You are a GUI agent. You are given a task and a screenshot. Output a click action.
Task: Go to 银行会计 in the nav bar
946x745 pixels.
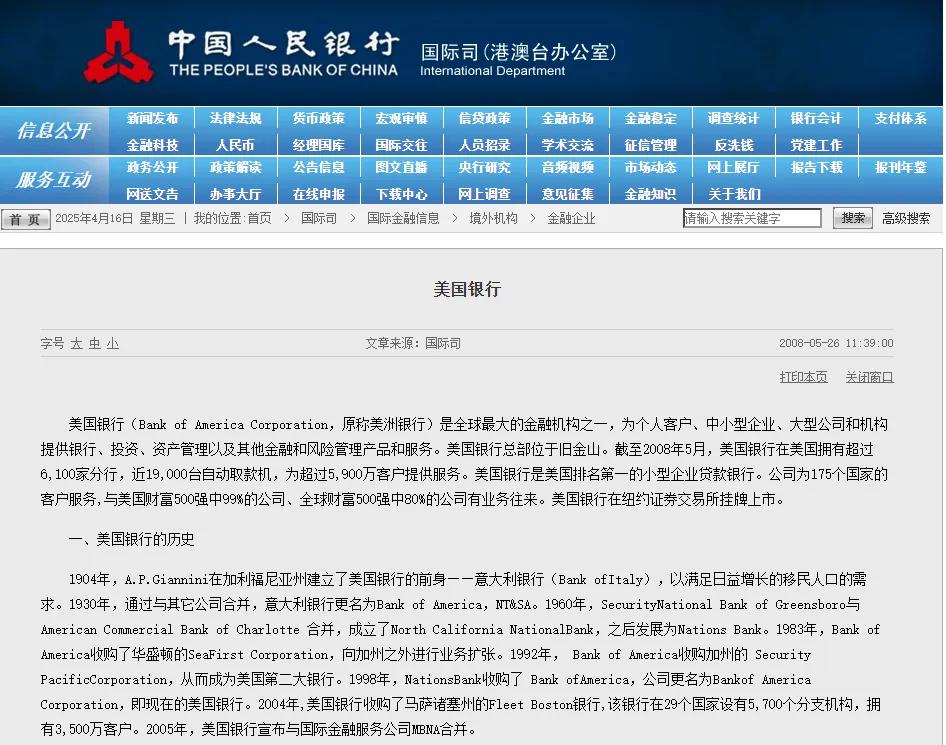tap(816, 118)
